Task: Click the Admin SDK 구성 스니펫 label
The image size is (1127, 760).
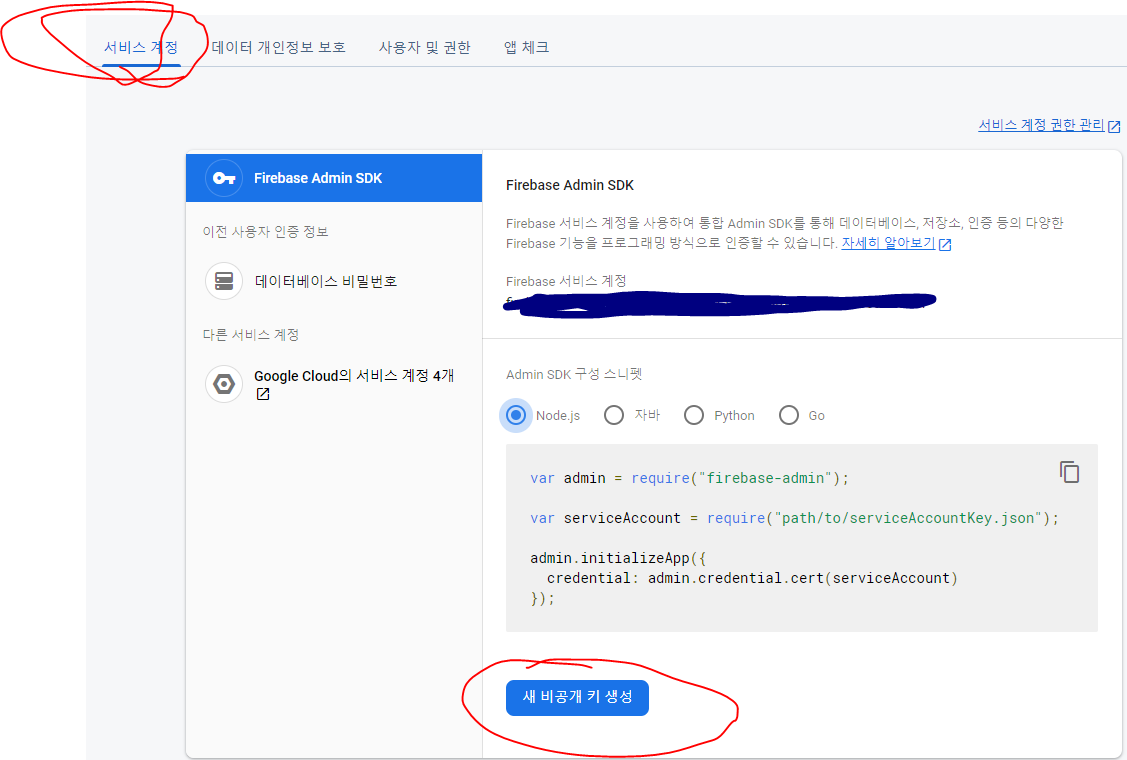Action: point(574,374)
